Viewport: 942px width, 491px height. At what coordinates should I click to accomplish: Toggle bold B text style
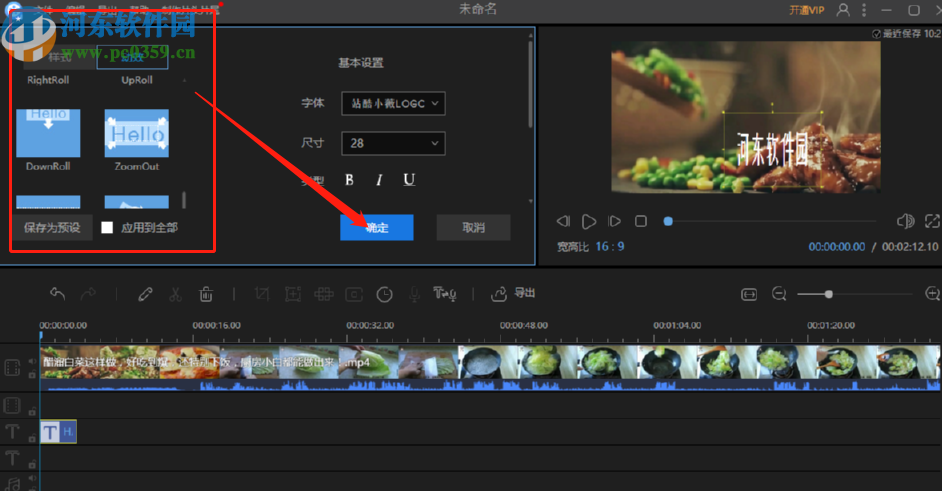pyautogui.click(x=349, y=180)
